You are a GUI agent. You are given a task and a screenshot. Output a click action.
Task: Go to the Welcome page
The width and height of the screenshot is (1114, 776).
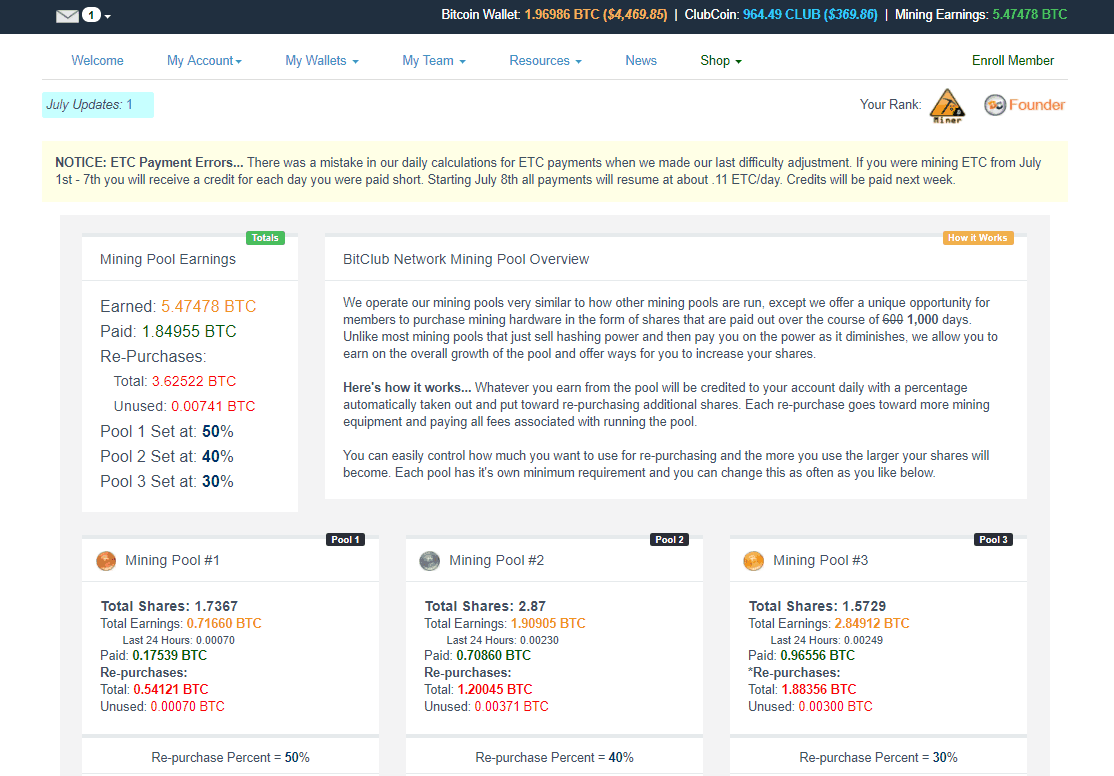[97, 61]
